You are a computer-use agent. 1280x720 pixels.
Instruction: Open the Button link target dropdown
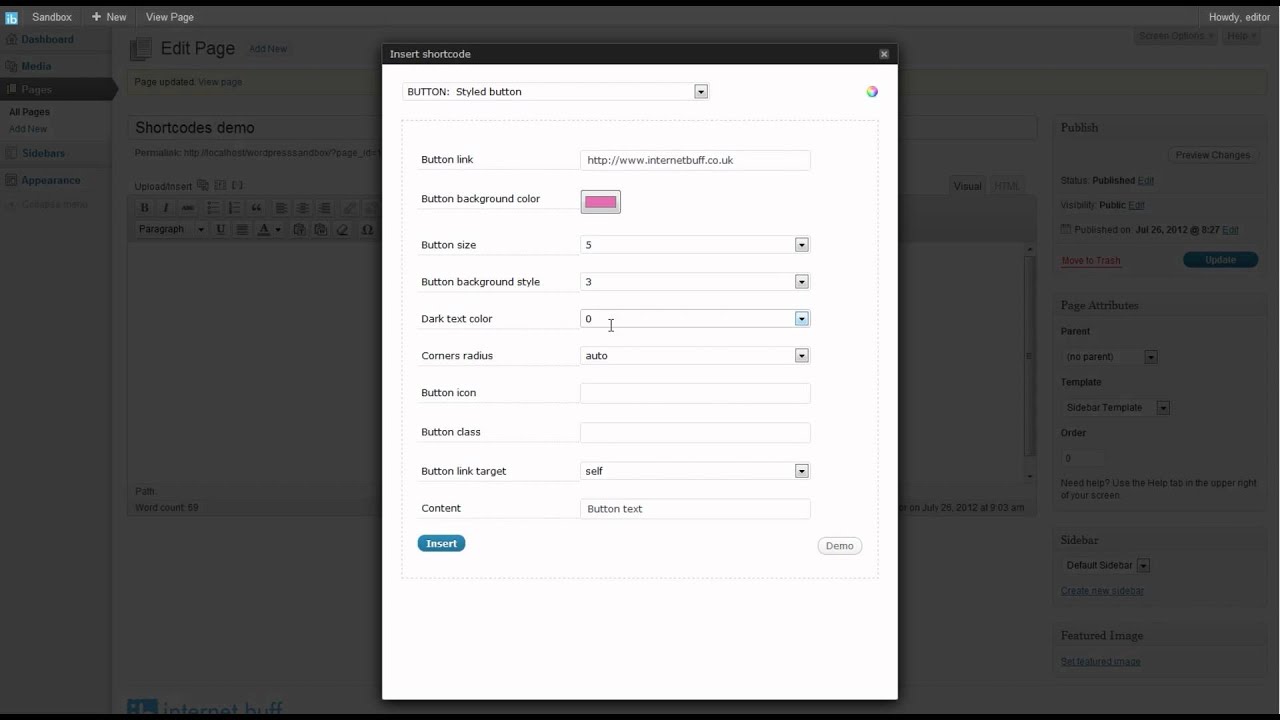(695, 470)
